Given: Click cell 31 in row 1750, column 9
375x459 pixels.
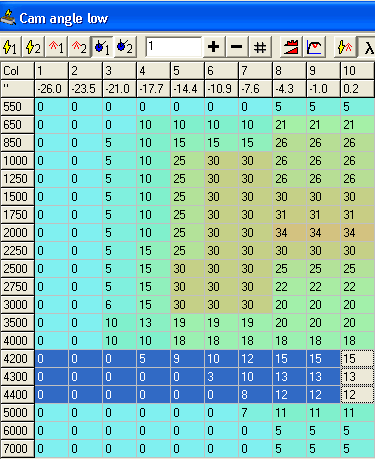Looking at the screenshot, I should pyautogui.click(x=324, y=215).
